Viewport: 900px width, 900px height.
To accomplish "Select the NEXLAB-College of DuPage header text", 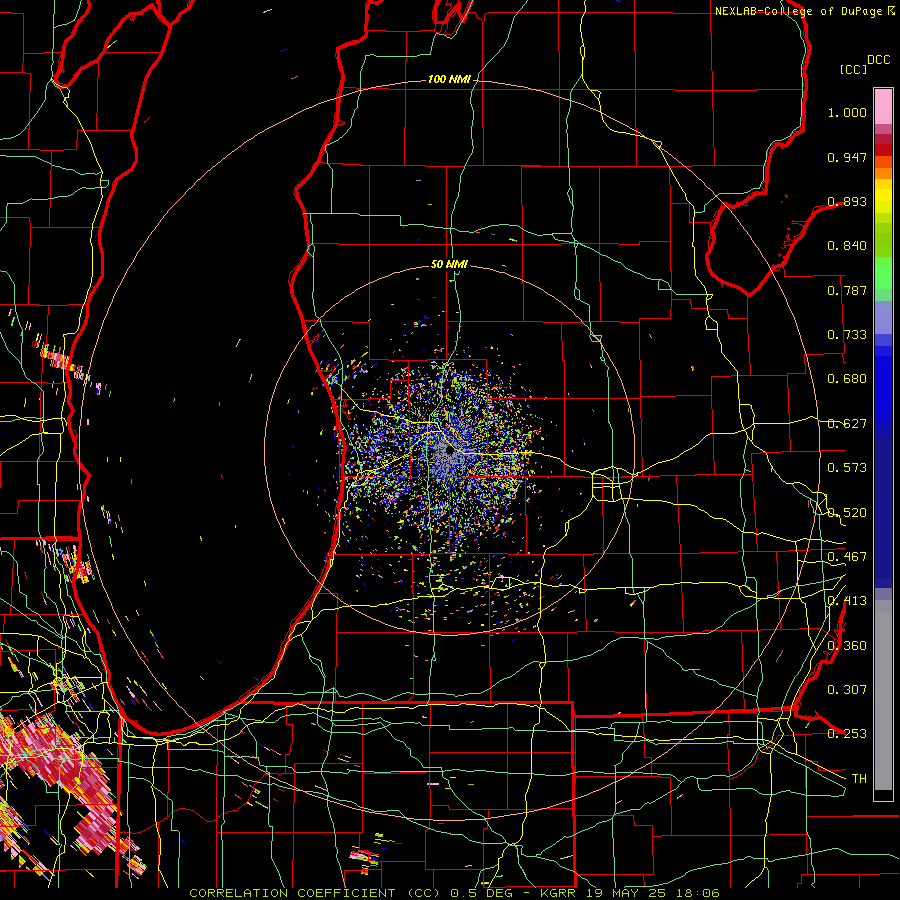I will [x=798, y=11].
